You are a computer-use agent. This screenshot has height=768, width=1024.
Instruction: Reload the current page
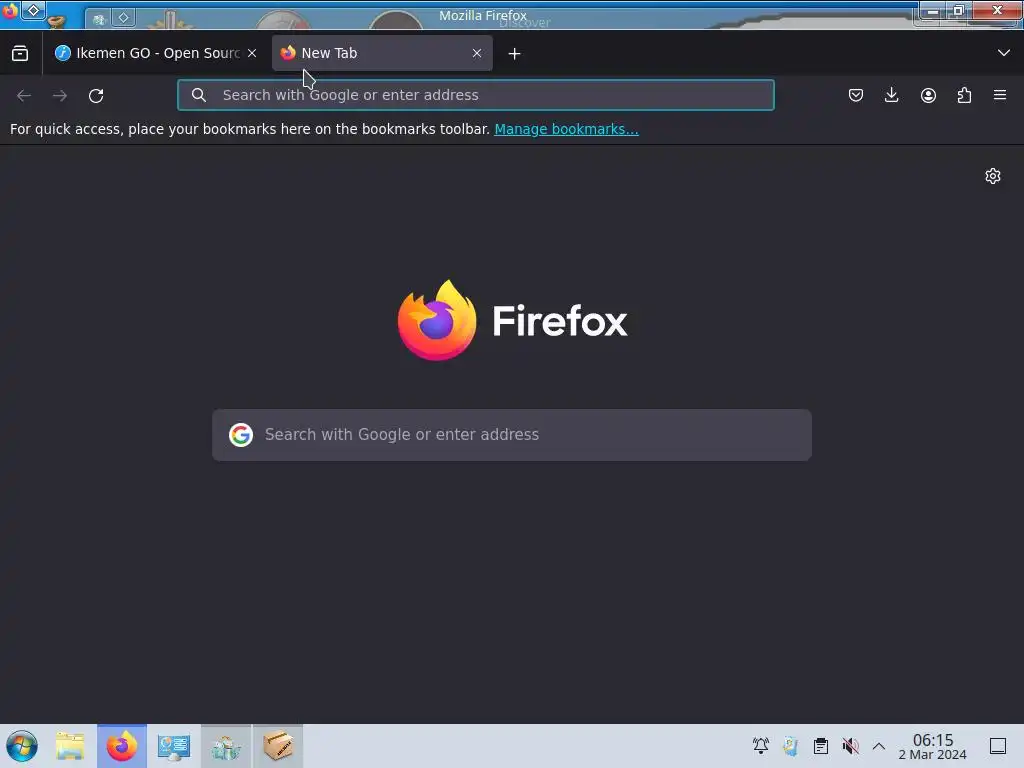coord(96,95)
